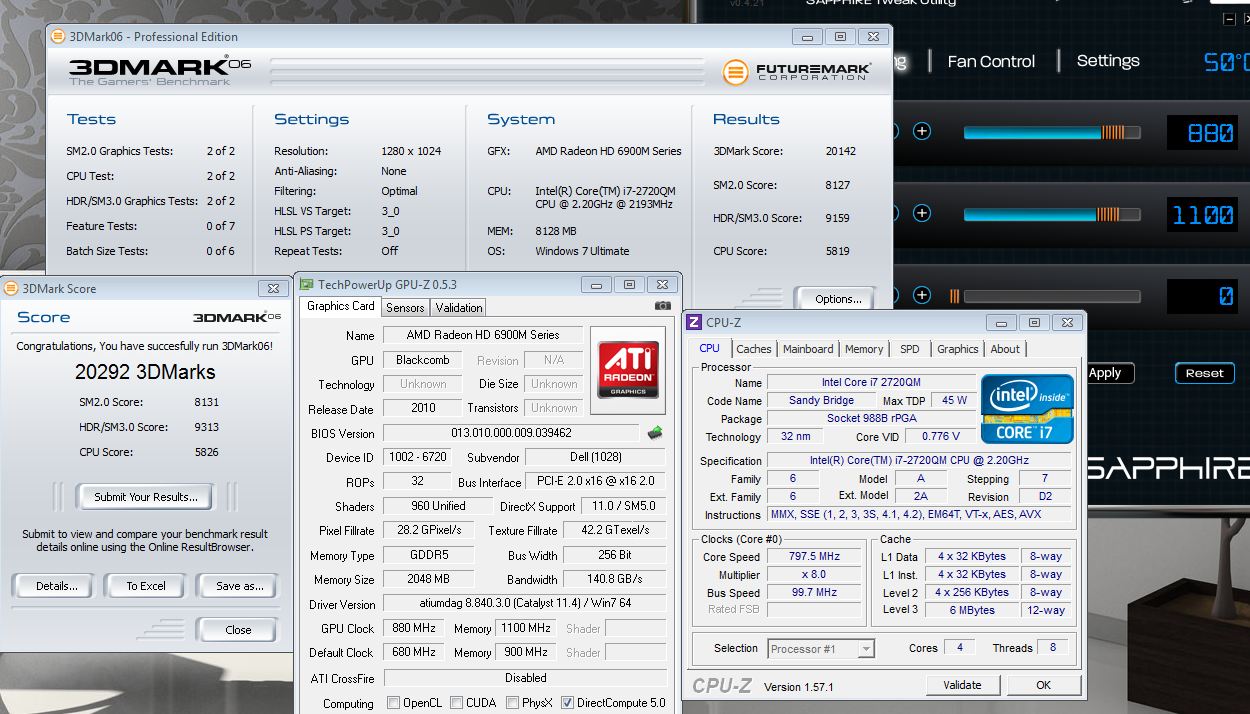Click the Specification field in CPU-Z
Image resolution: width=1250 pixels, height=714 pixels.
(x=919, y=461)
